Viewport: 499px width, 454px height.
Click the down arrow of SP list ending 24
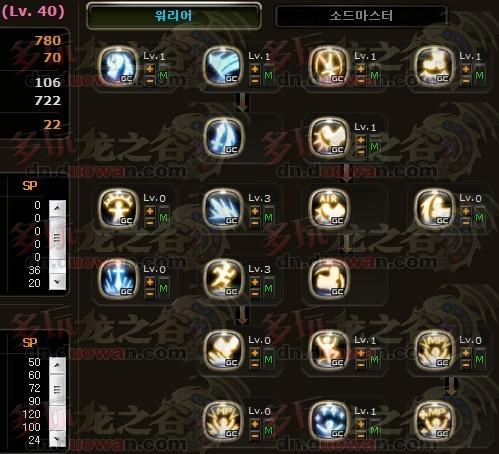[57, 439]
